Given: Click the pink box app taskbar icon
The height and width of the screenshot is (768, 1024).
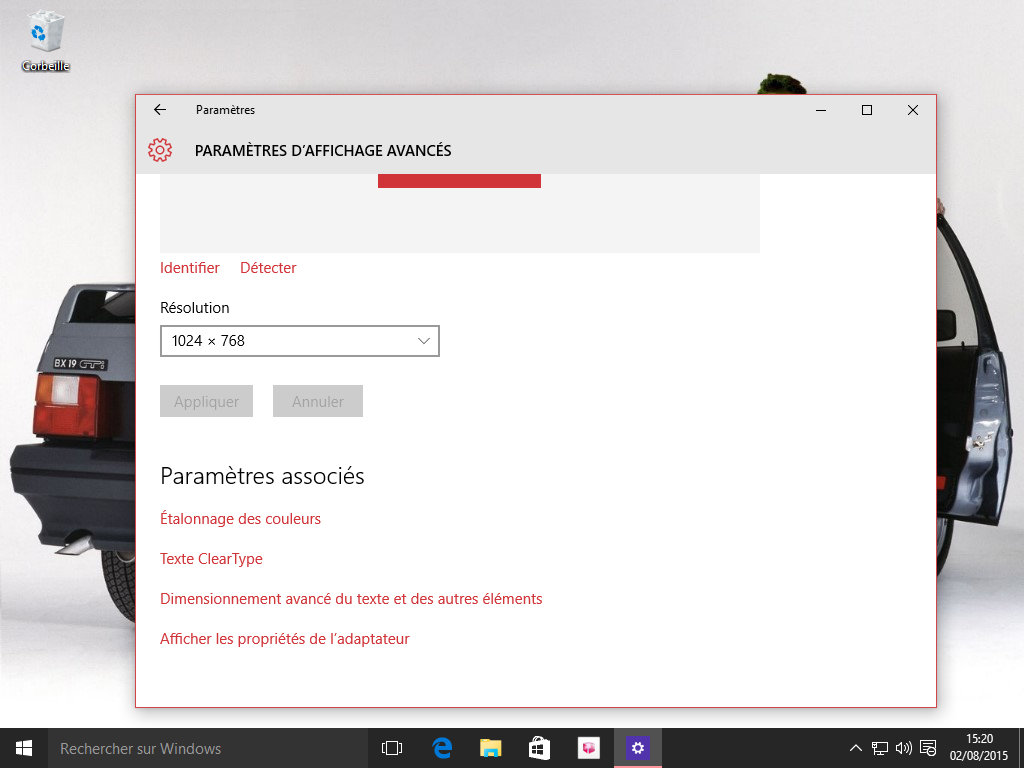Looking at the screenshot, I should pos(588,748).
